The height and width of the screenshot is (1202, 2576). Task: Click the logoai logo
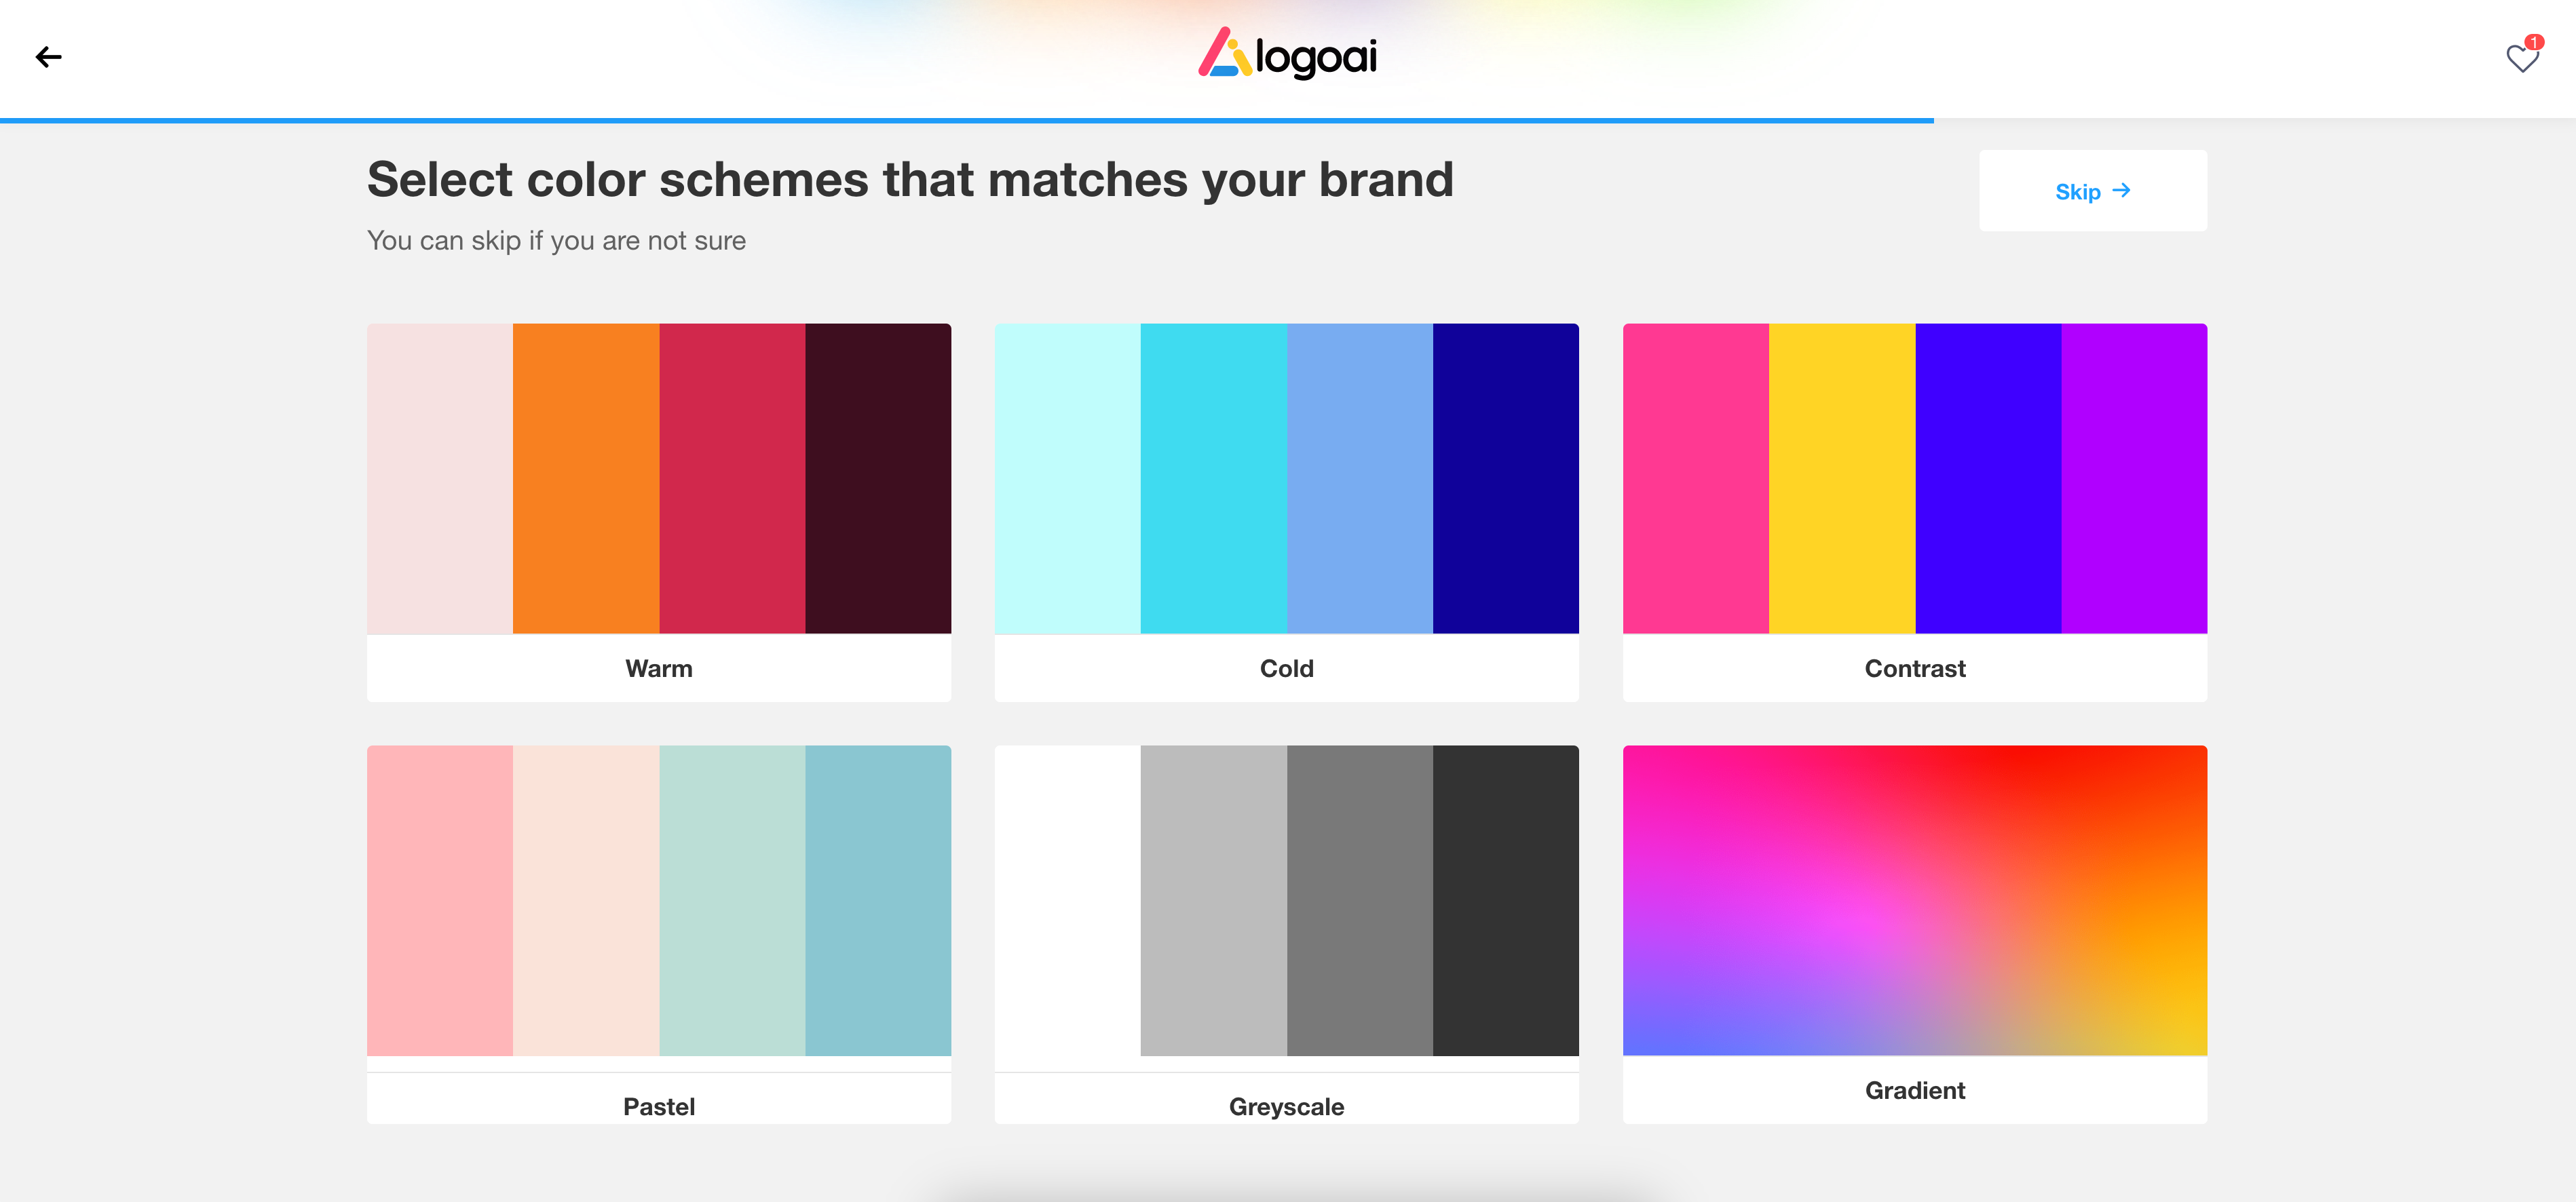[1287, 55]
